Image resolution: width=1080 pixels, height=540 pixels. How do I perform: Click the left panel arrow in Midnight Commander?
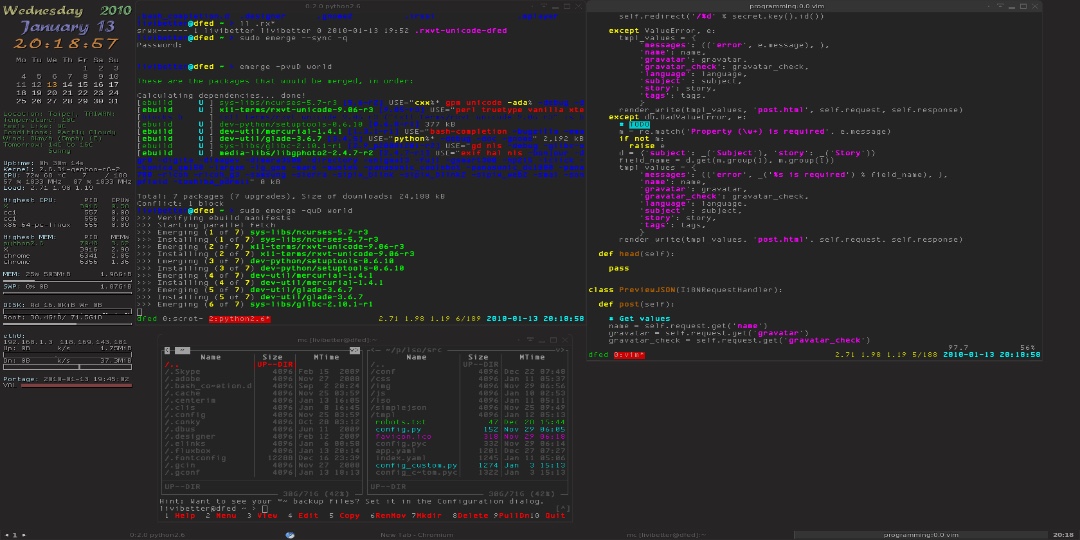coord(168,349)
